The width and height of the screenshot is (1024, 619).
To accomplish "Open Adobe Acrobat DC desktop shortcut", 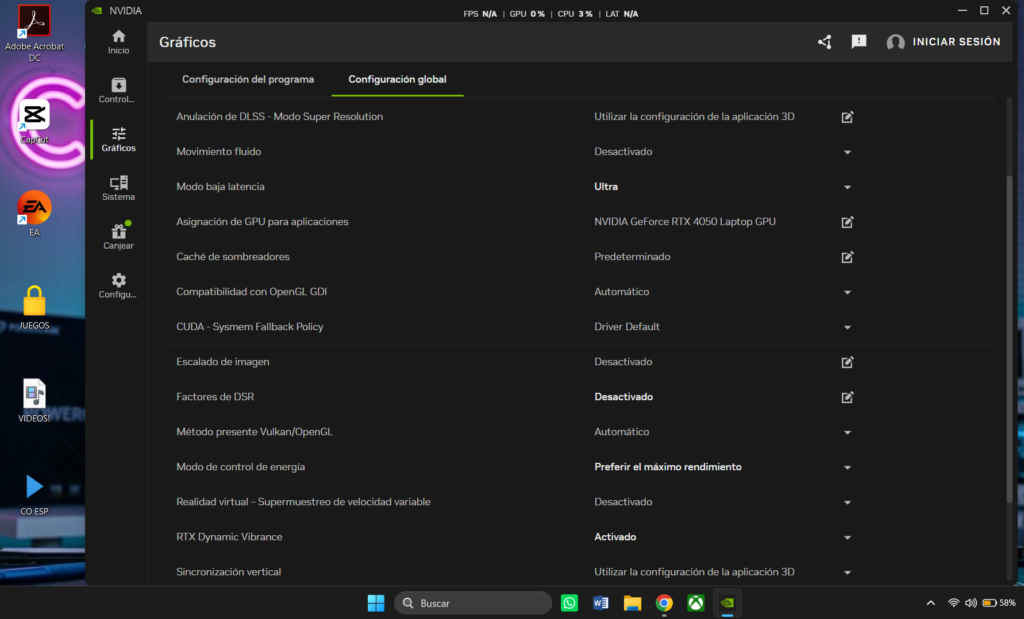I will [x=34, y=33].
